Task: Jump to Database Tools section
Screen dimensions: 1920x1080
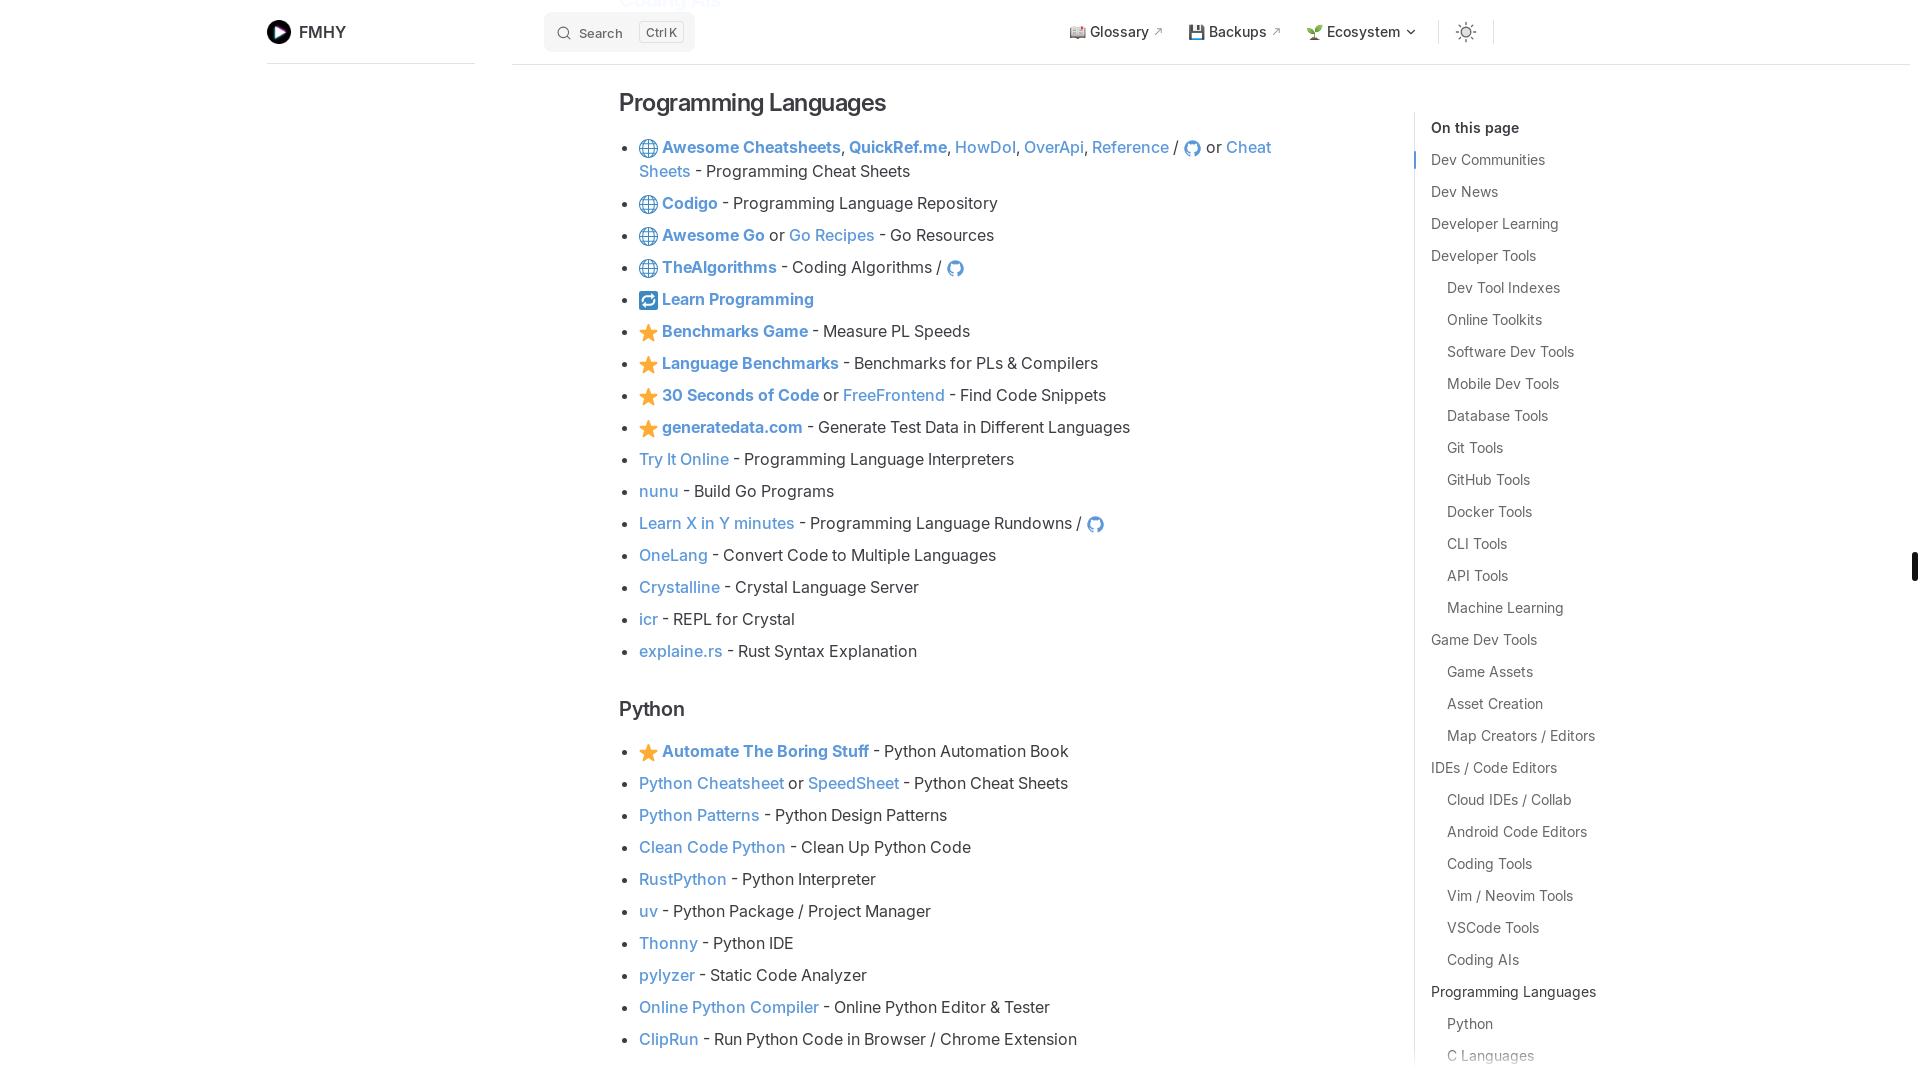Action: point(1497,416)
